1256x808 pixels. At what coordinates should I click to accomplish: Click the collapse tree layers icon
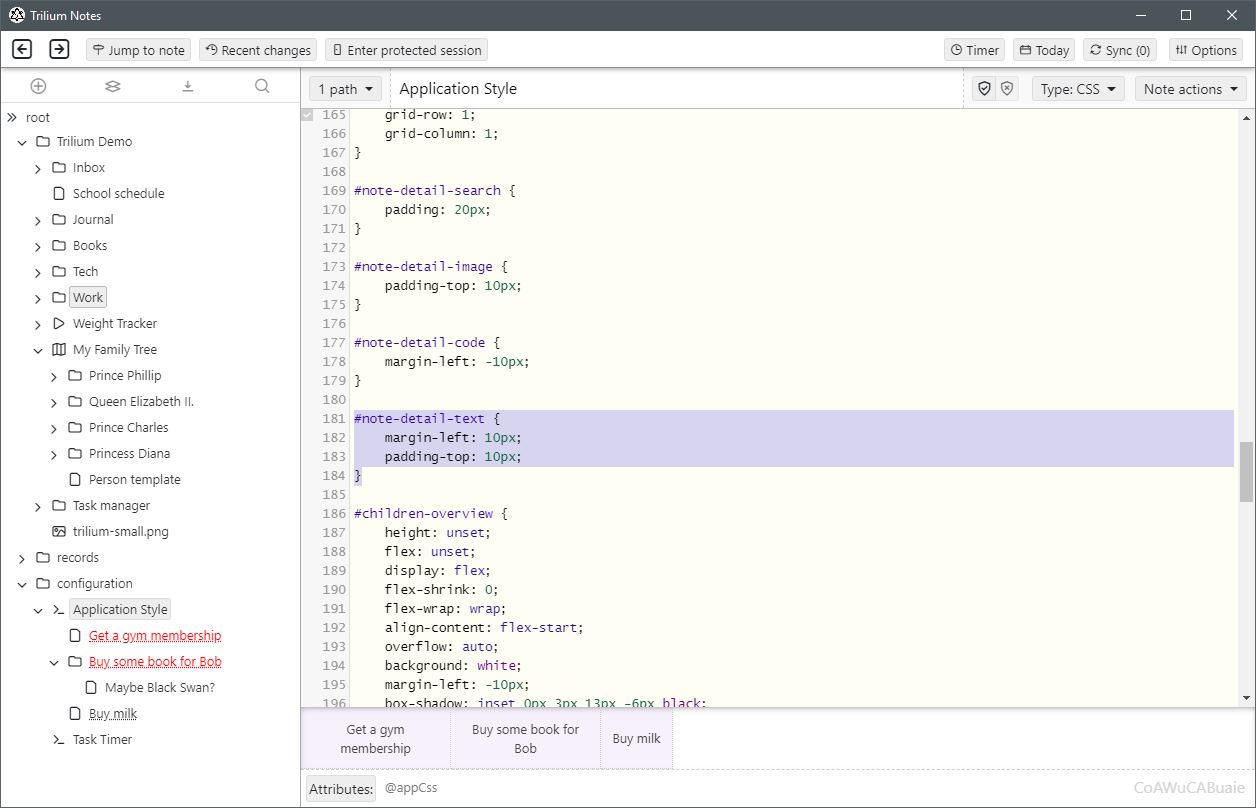point(113,87)
